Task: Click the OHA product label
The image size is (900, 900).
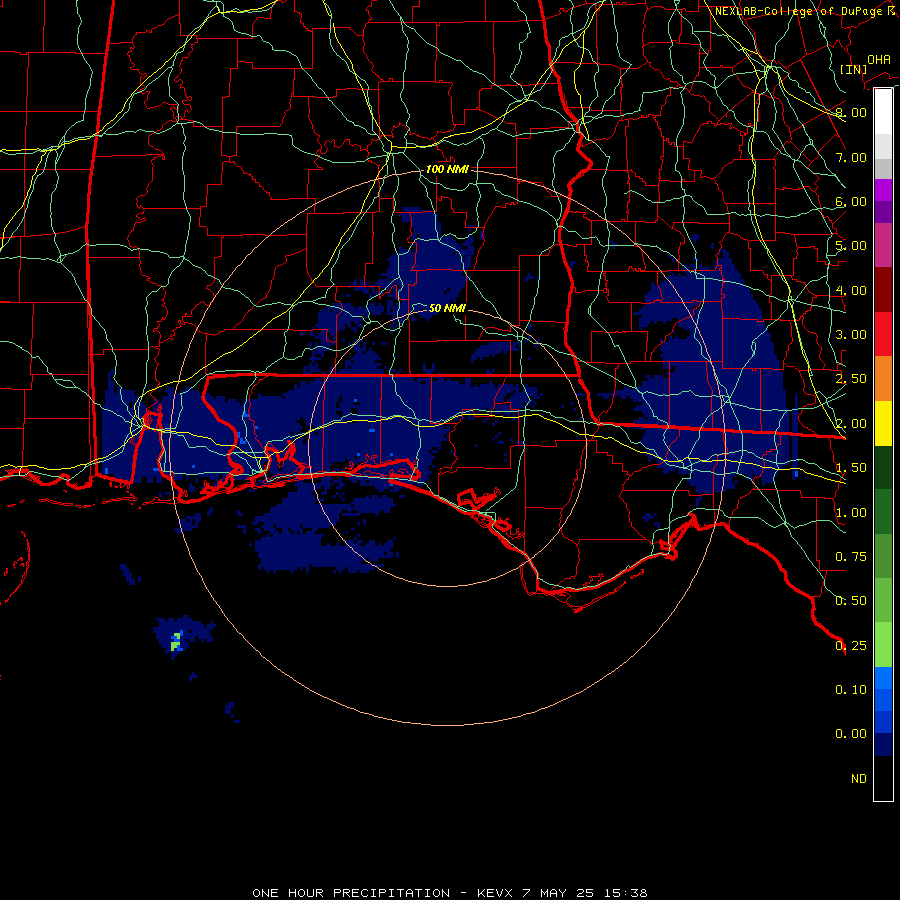Action: 879,59
